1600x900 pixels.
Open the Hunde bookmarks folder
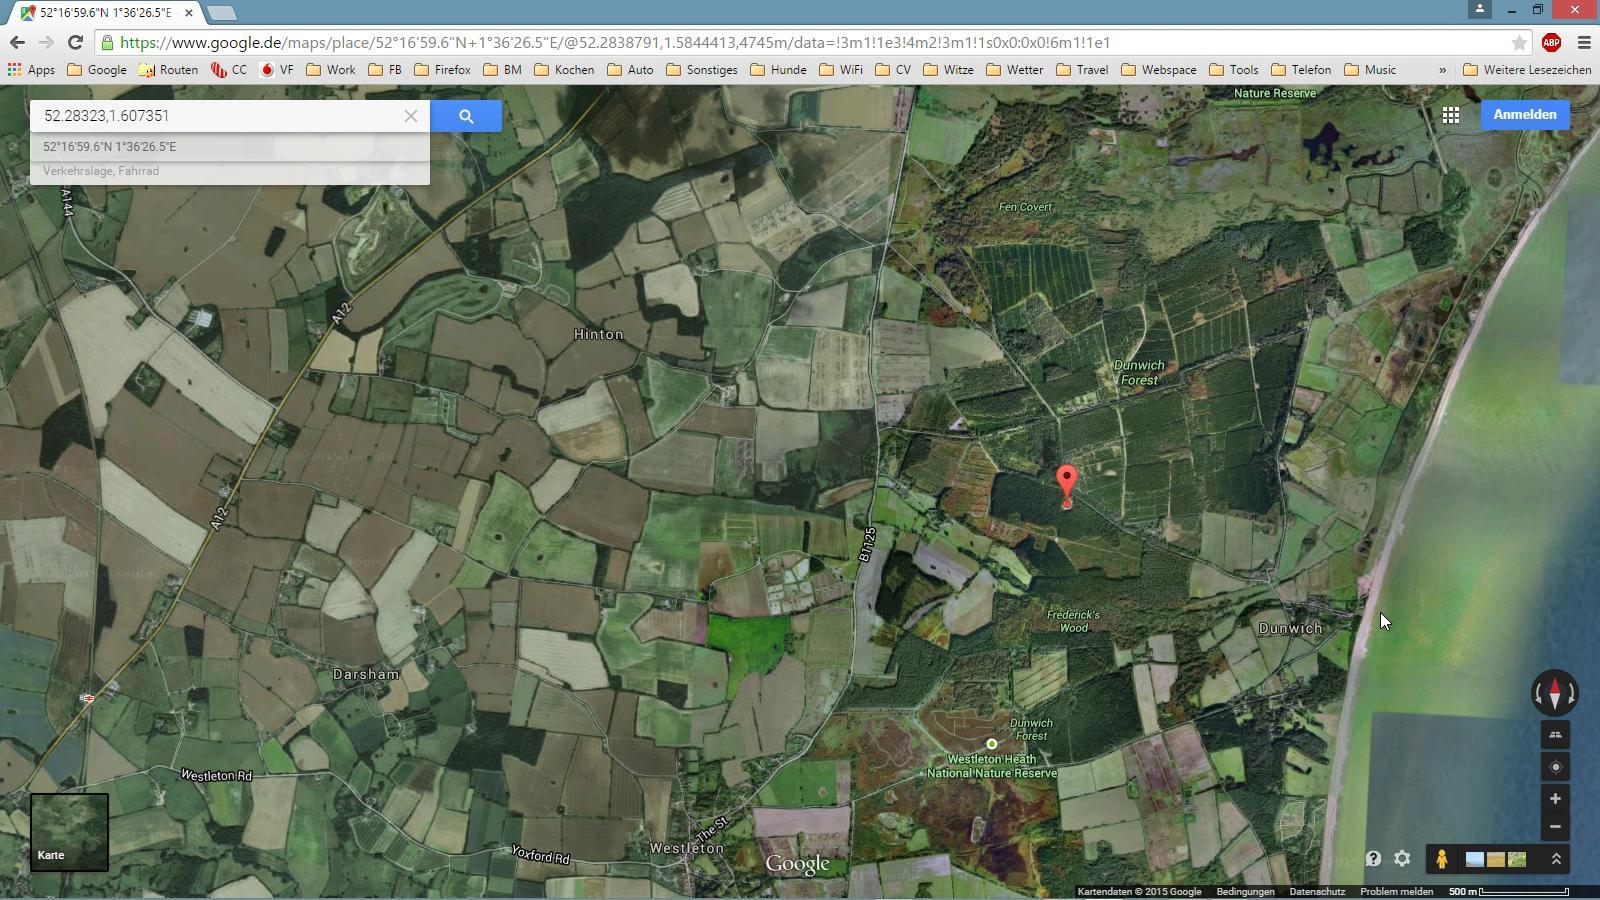click(x=779, y=70)
